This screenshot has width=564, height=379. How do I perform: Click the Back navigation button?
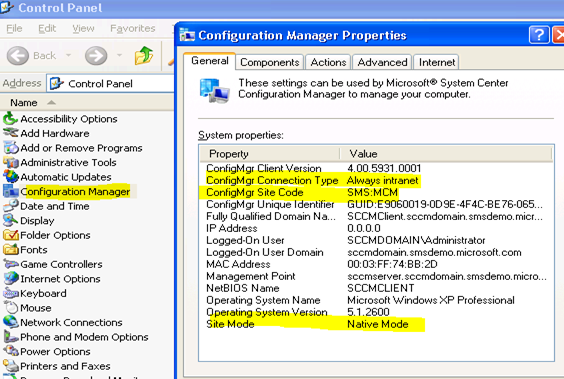pyautogui.click(x=32, y=56)
